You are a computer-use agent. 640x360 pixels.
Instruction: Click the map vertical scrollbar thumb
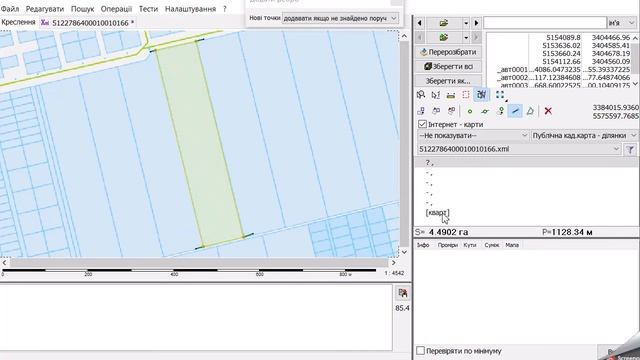point(404,144)
